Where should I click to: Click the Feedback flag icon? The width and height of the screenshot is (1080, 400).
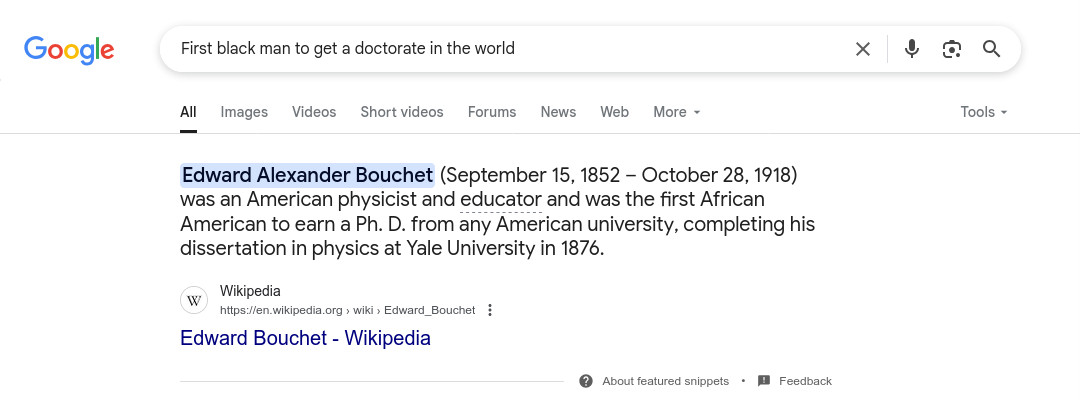763,381
